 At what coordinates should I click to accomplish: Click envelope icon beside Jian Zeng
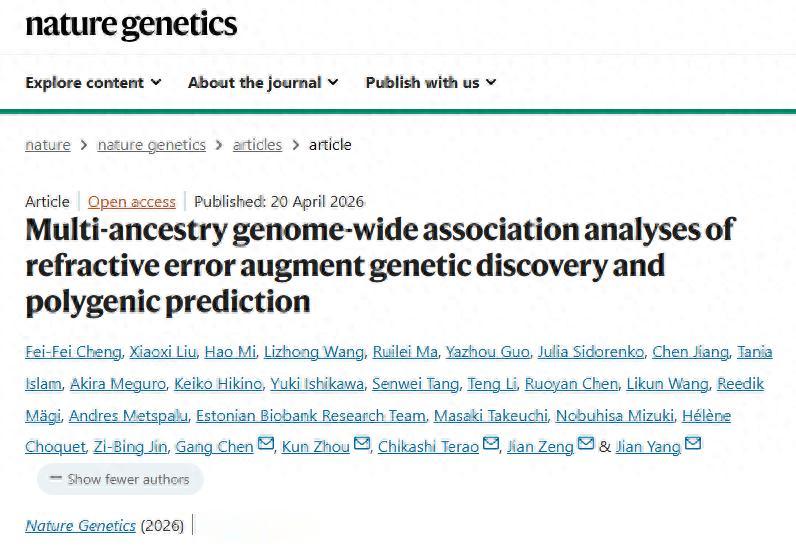click(x=586, y=444)
